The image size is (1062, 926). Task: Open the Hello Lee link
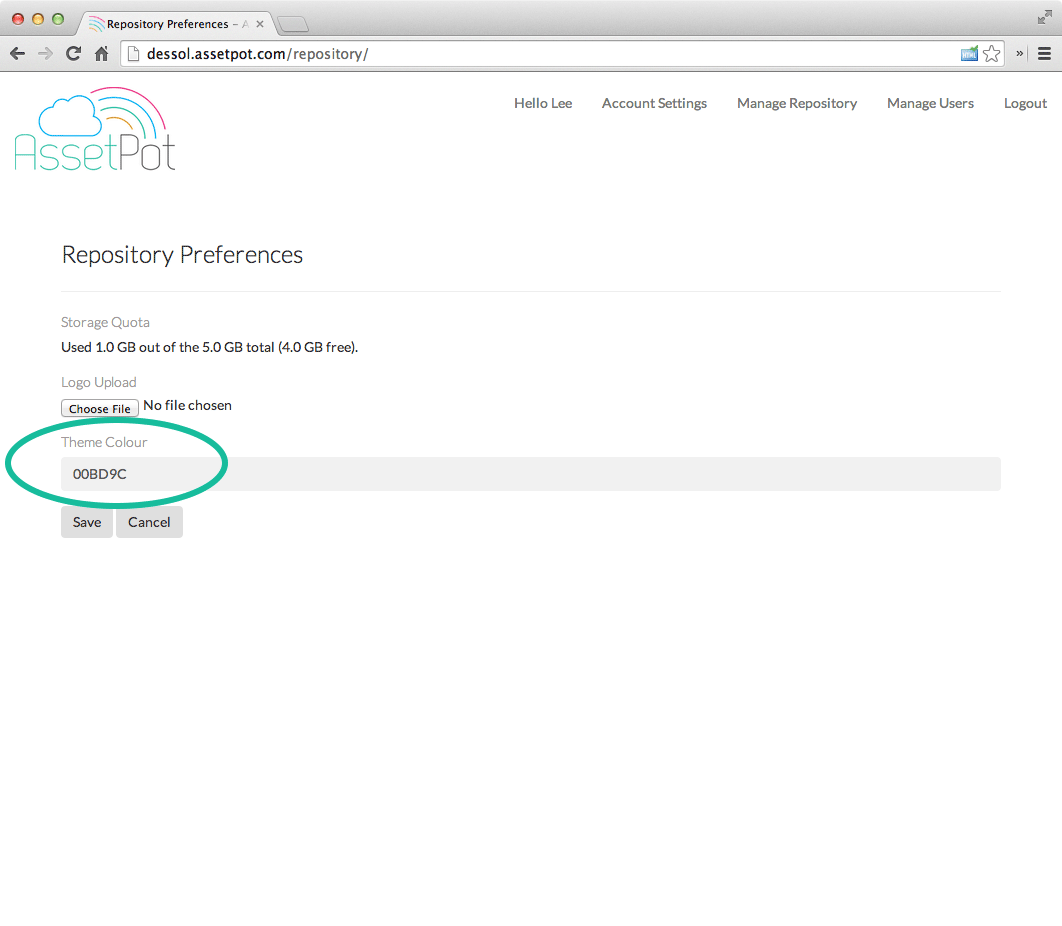point(543,103)
